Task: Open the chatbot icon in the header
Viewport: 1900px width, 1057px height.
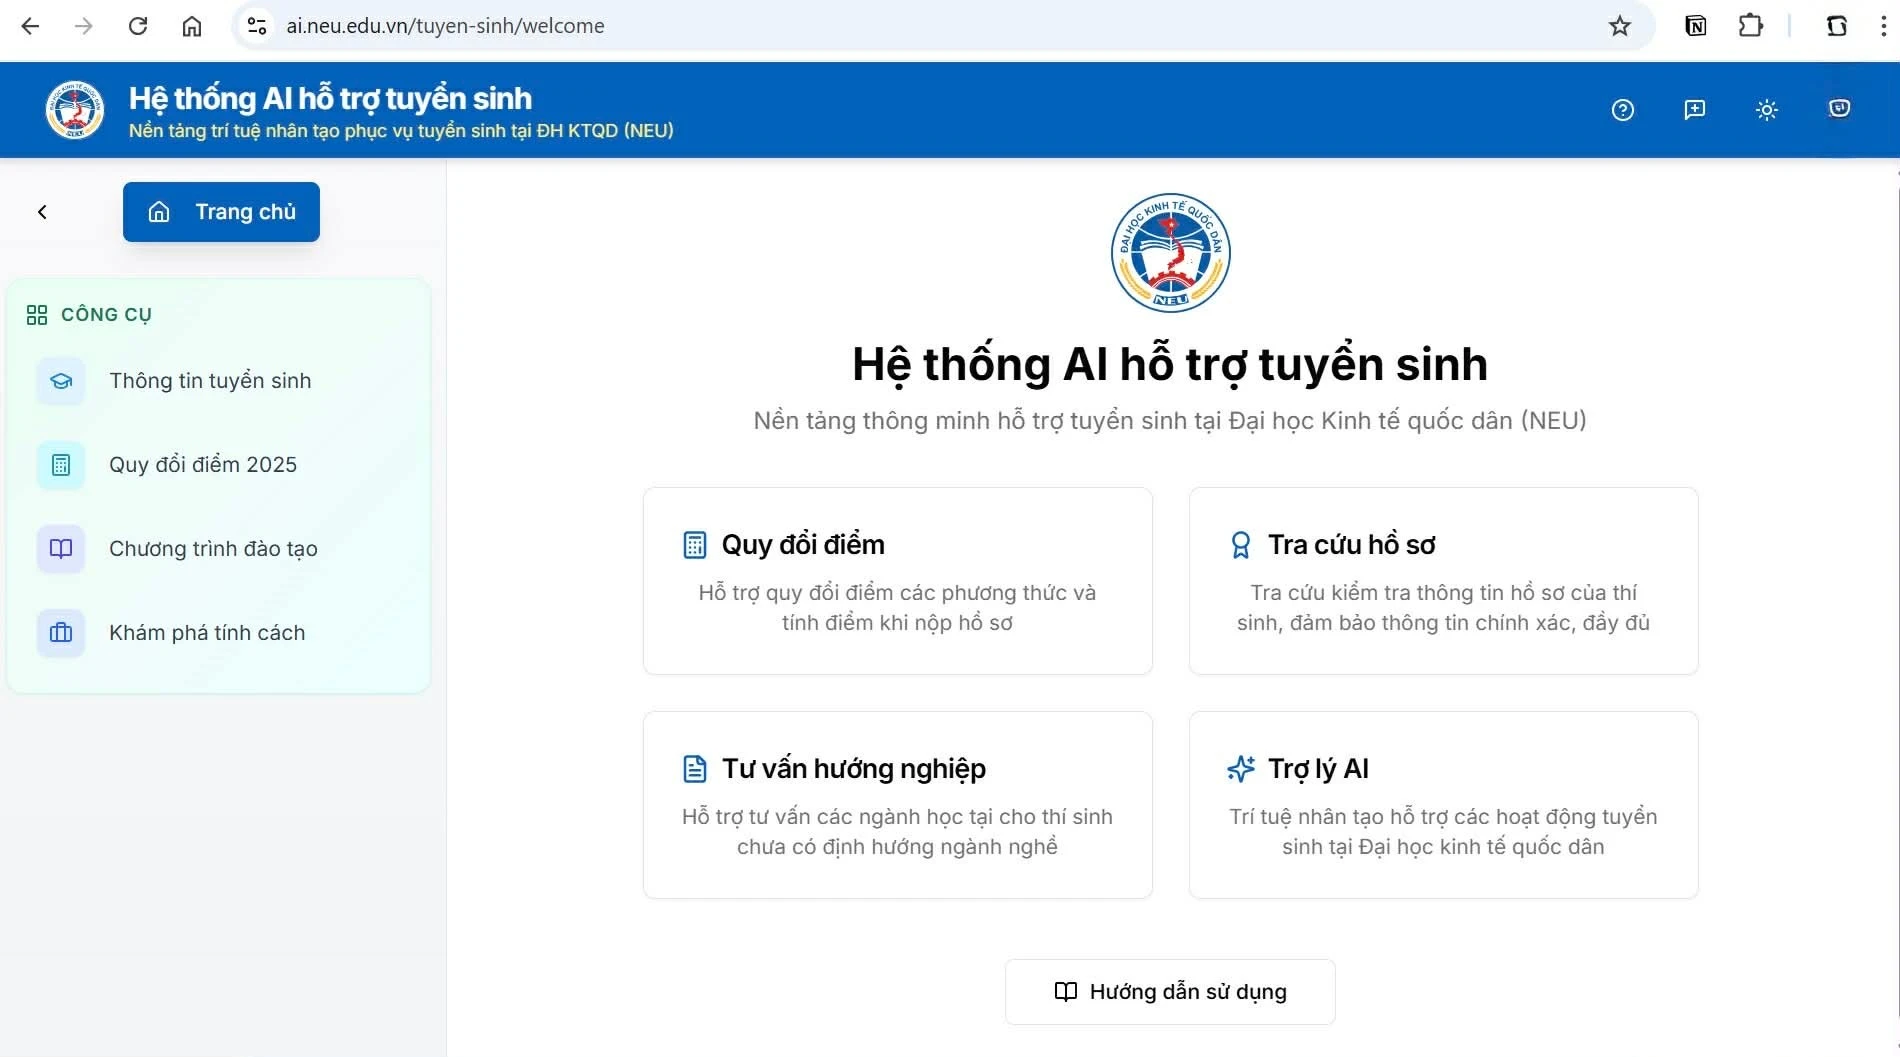Action: pos(1839,109)
